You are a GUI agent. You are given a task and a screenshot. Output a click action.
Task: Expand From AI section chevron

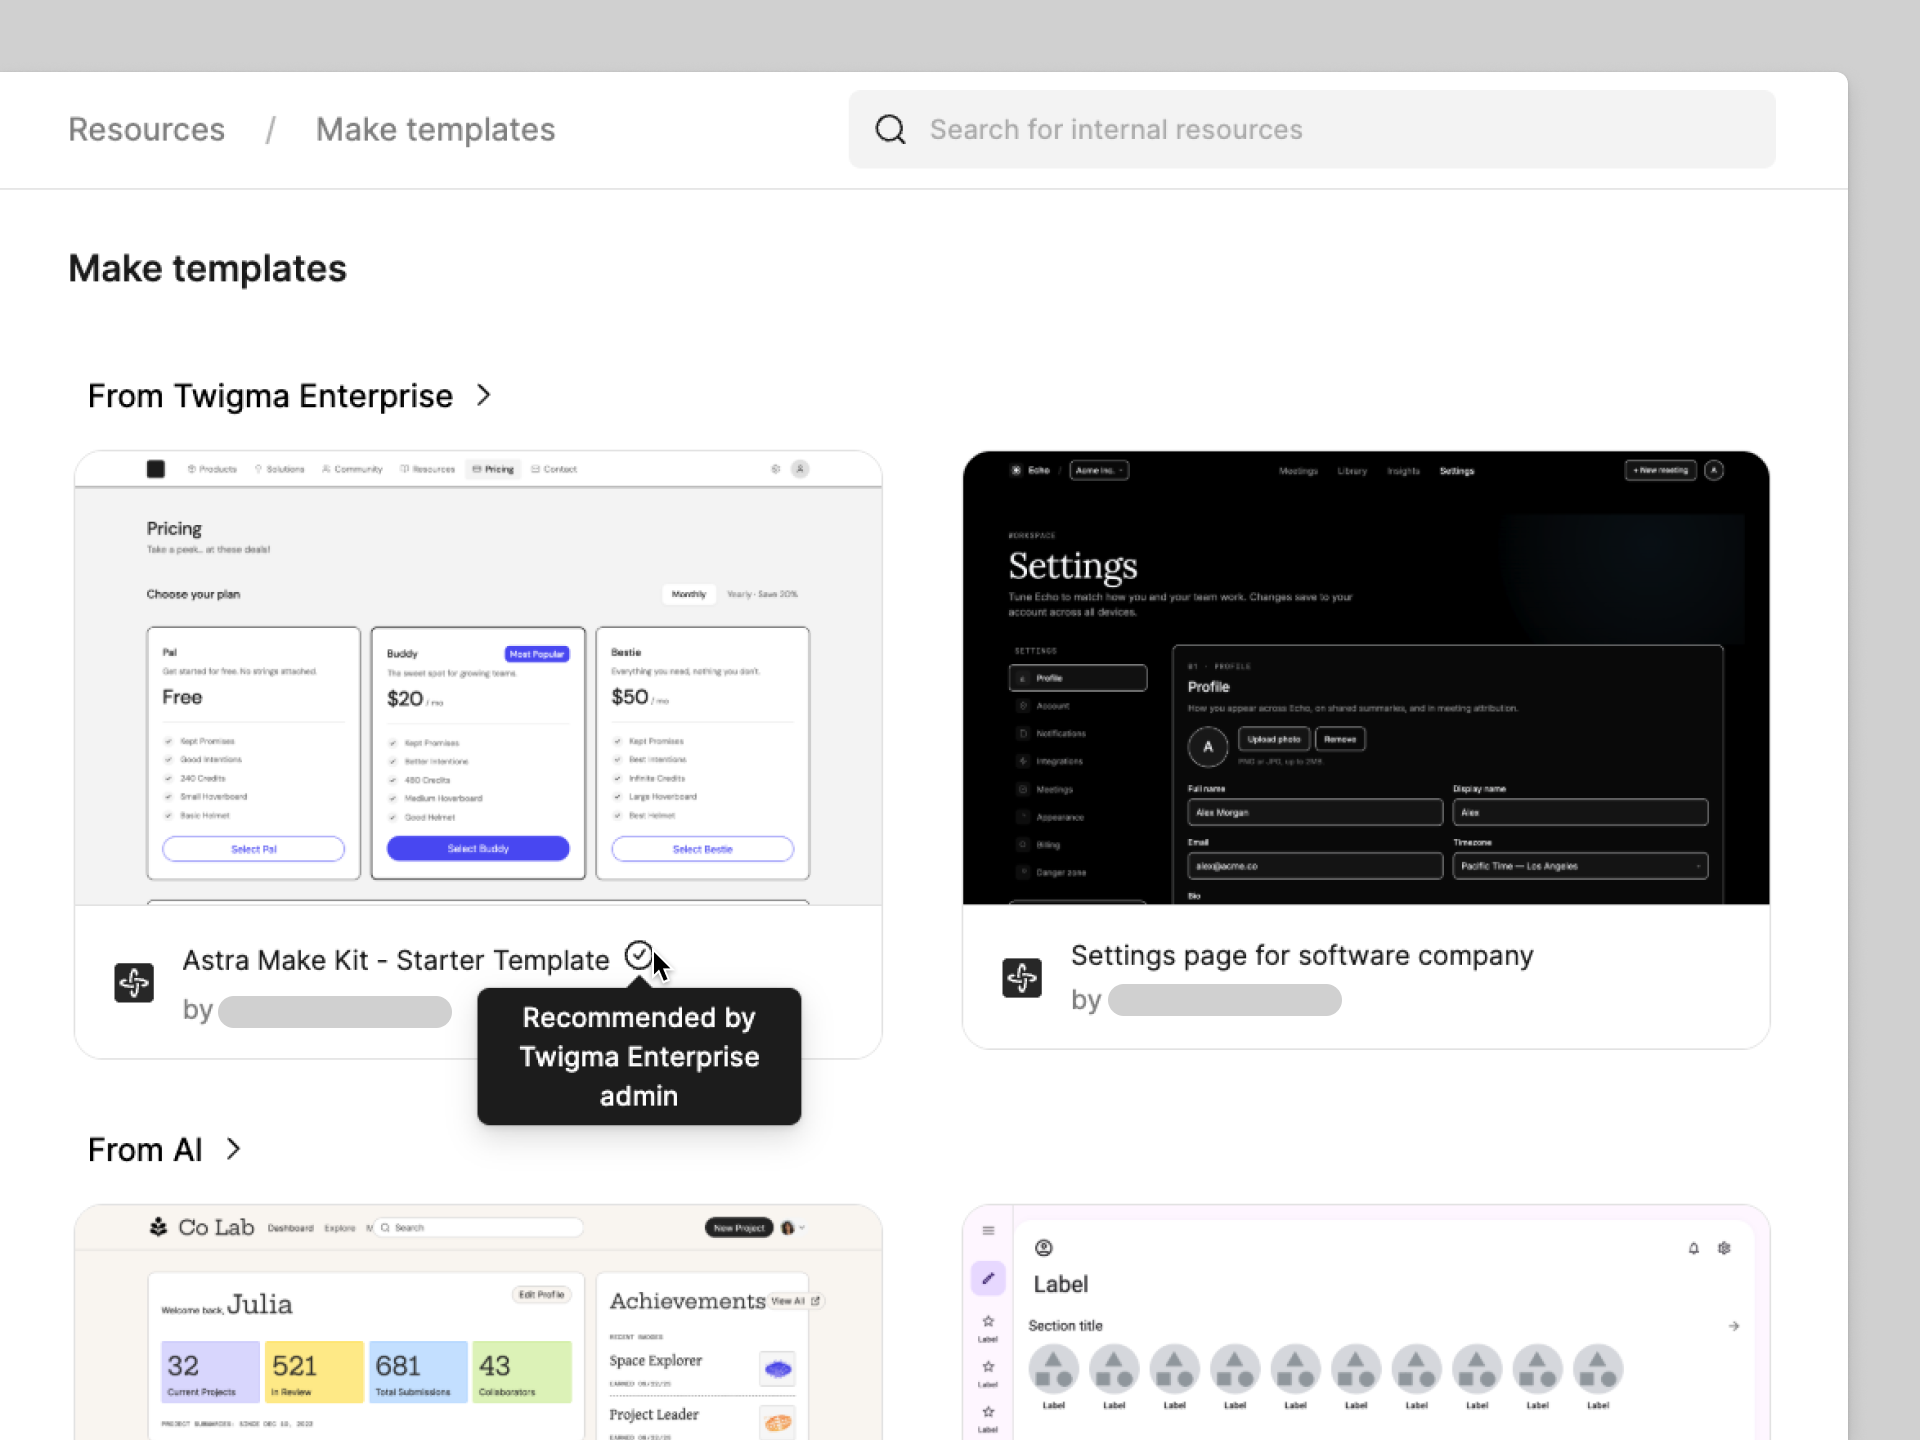(233, 1149)
